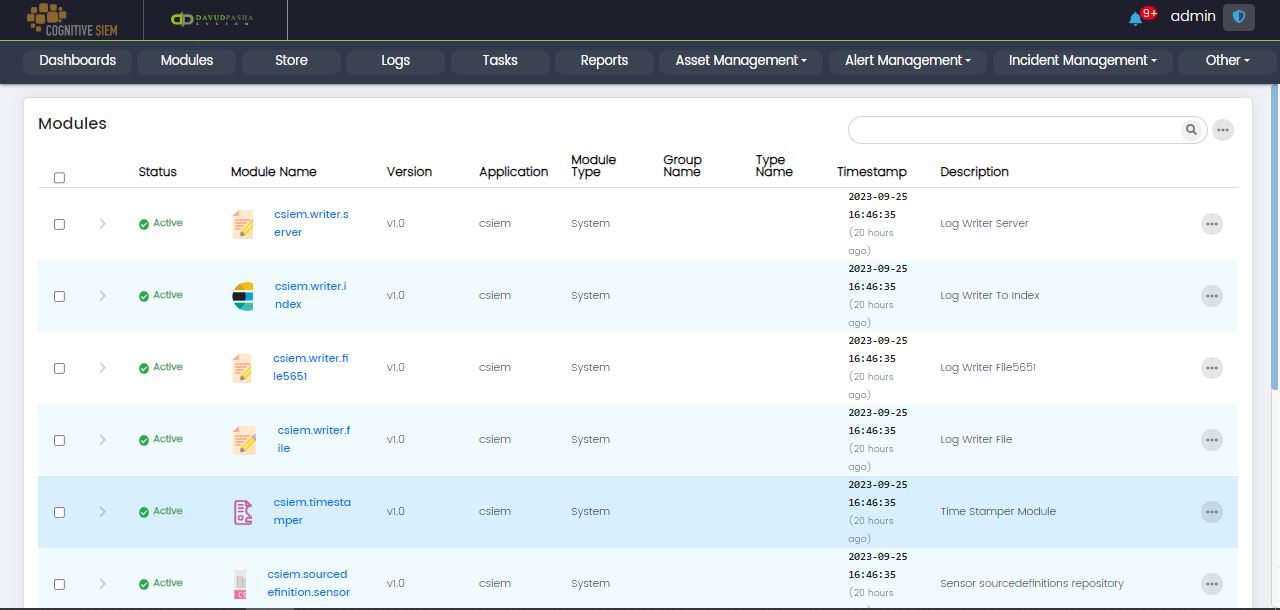Image resolution: width=1280 pixels, height=610 pixels.
Task: Open the Incident Management dropdown menu
Action: [x=1082, y=61]
